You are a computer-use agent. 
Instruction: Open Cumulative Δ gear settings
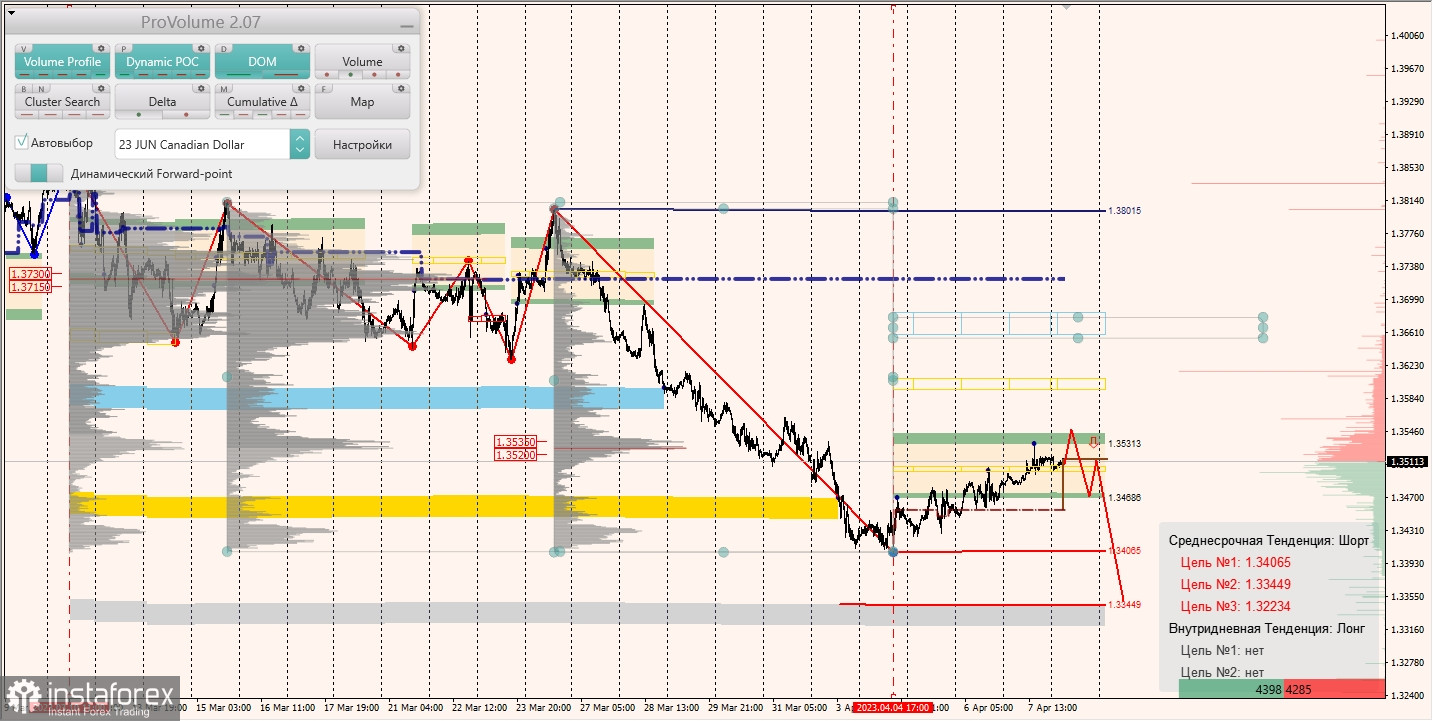[301, 88]
